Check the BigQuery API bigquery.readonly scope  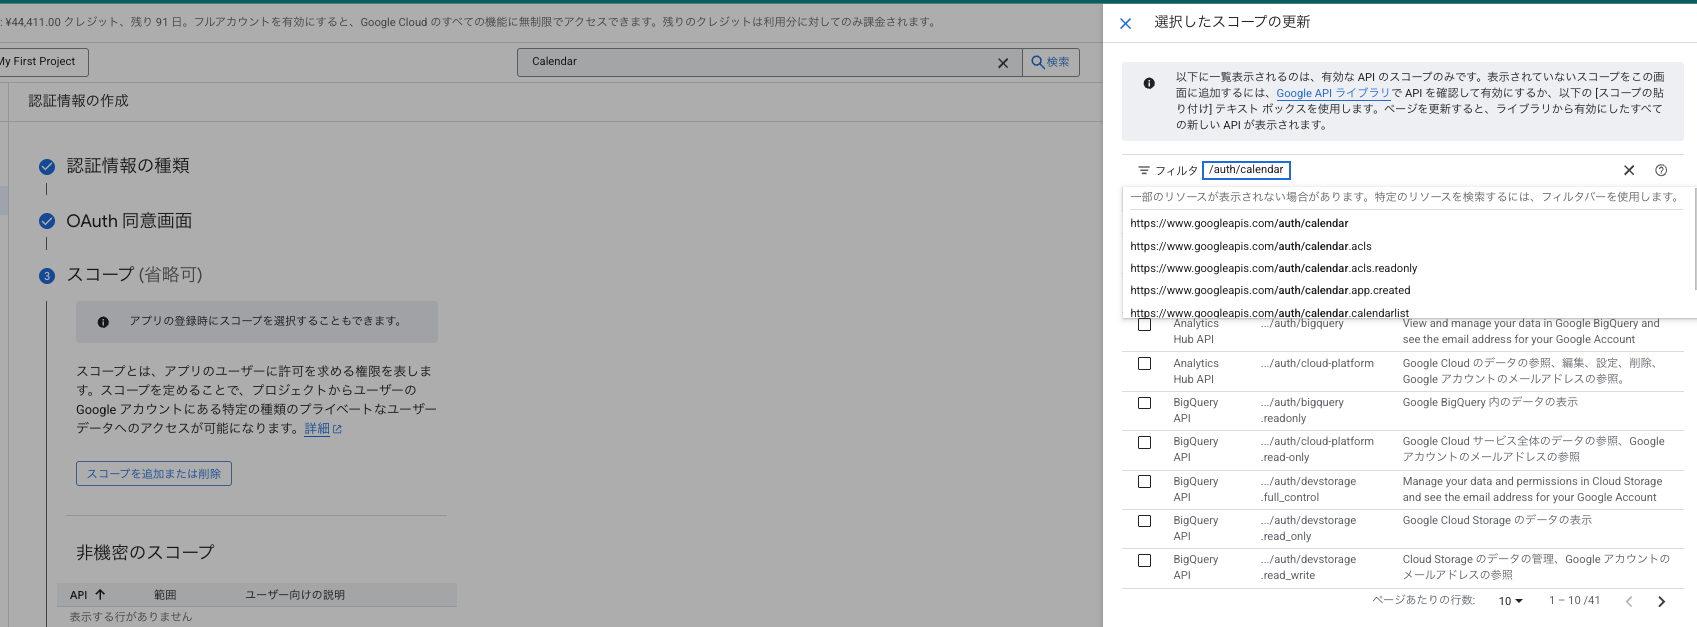pos(1144,403)
